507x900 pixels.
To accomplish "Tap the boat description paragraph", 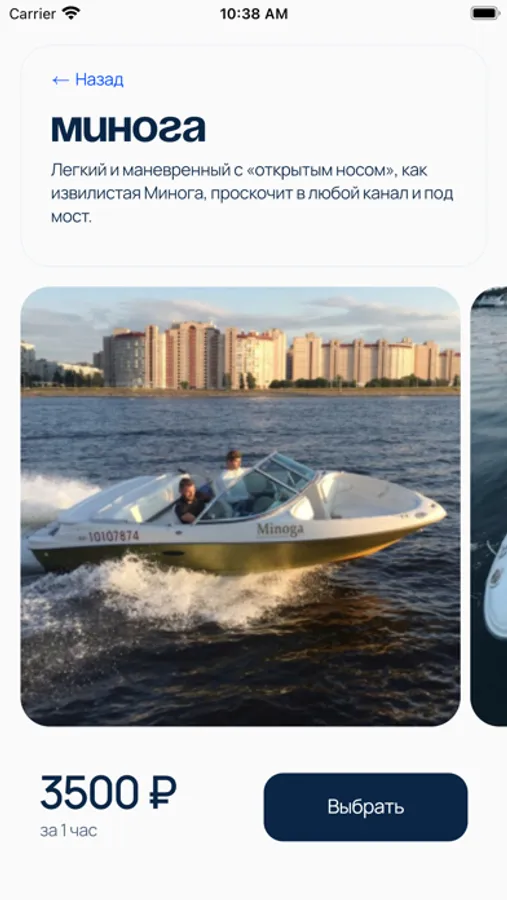I will tap(252, 193).
